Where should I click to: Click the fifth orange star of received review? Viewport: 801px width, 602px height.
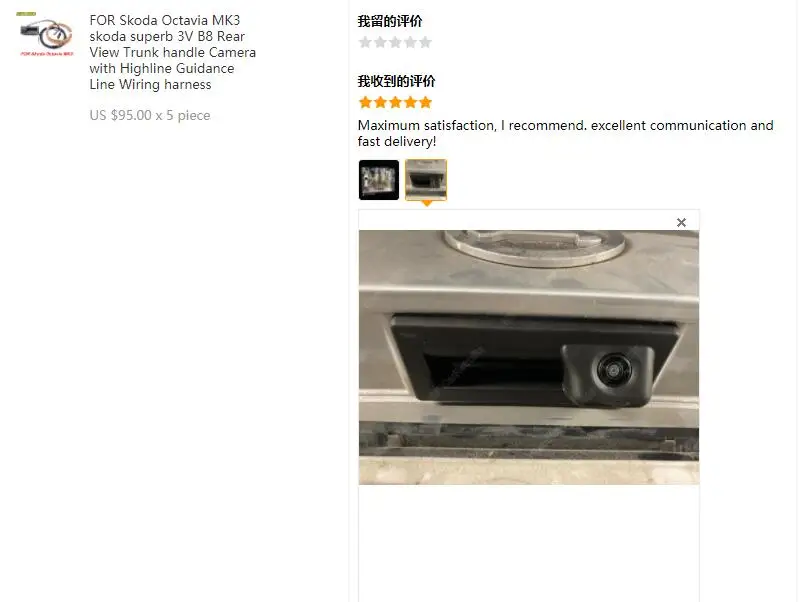[426, 103]
